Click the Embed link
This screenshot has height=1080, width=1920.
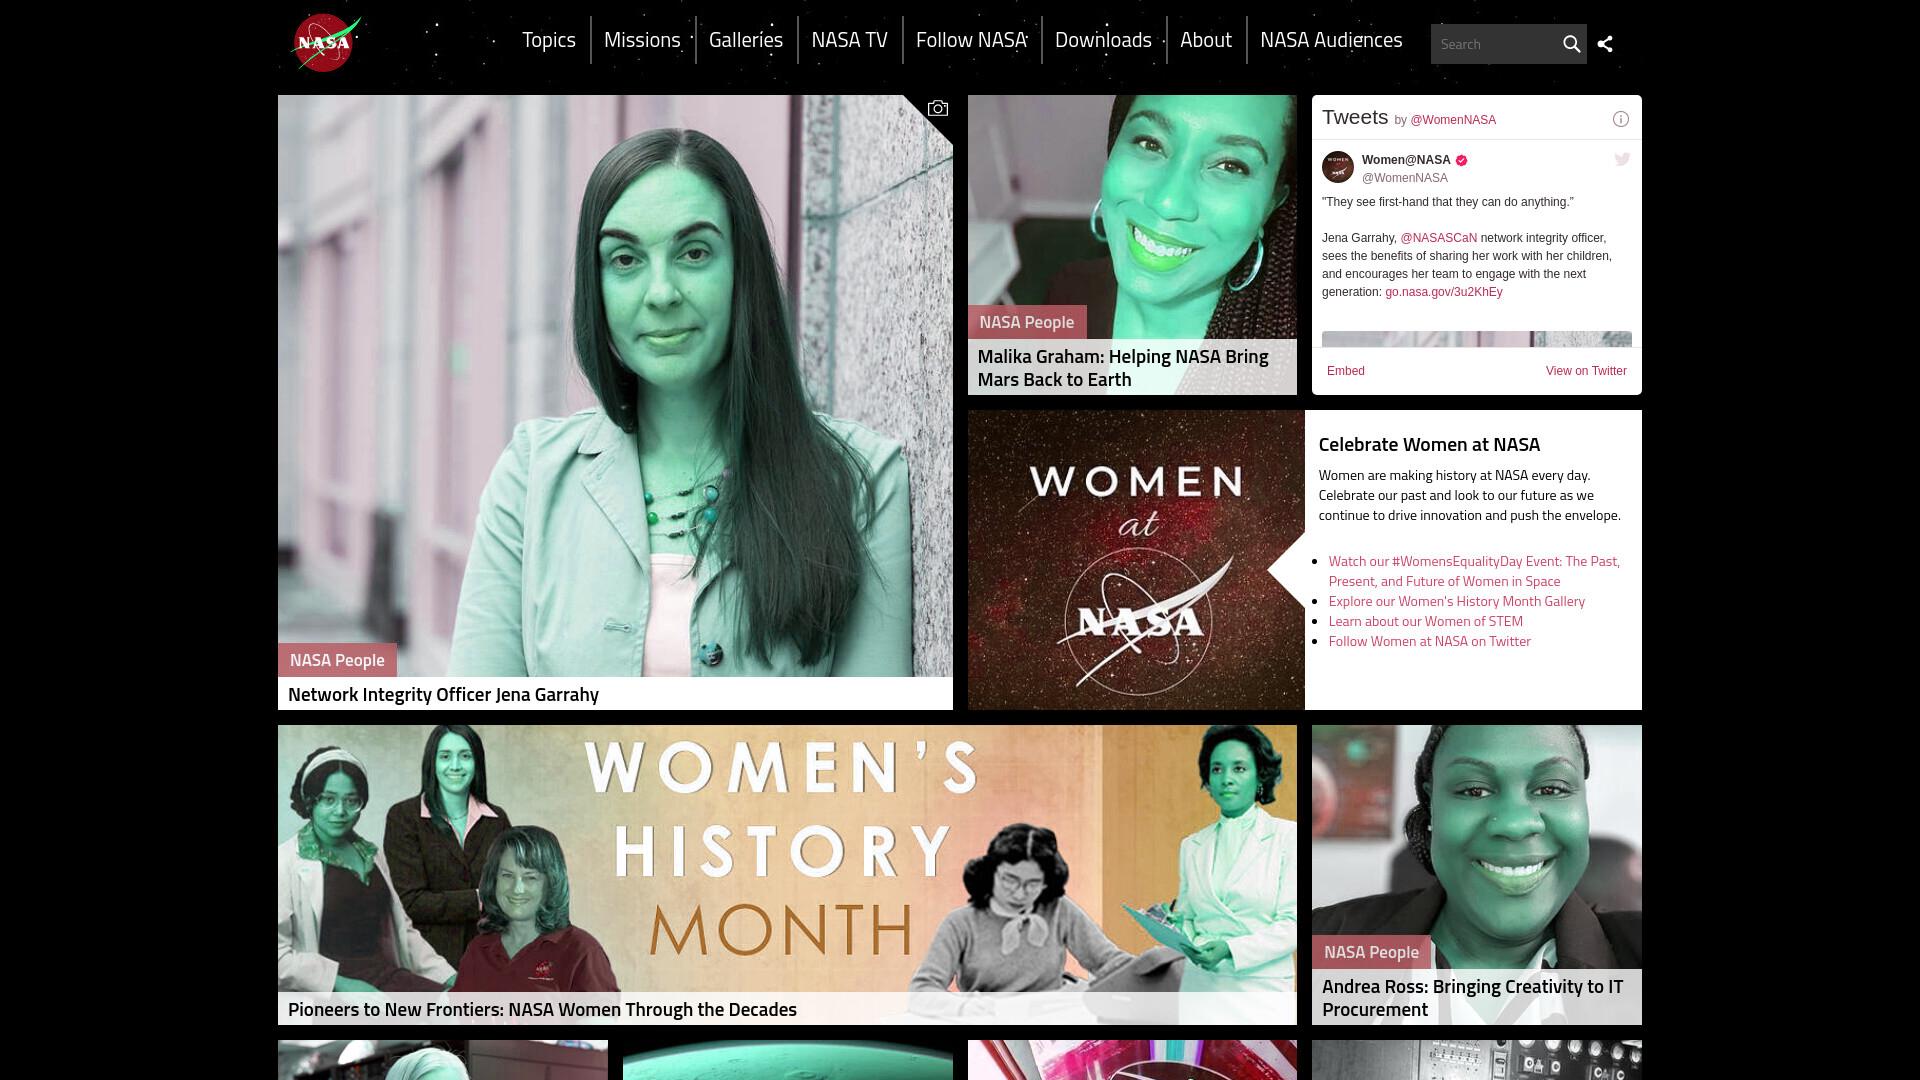pos(1345,371)
